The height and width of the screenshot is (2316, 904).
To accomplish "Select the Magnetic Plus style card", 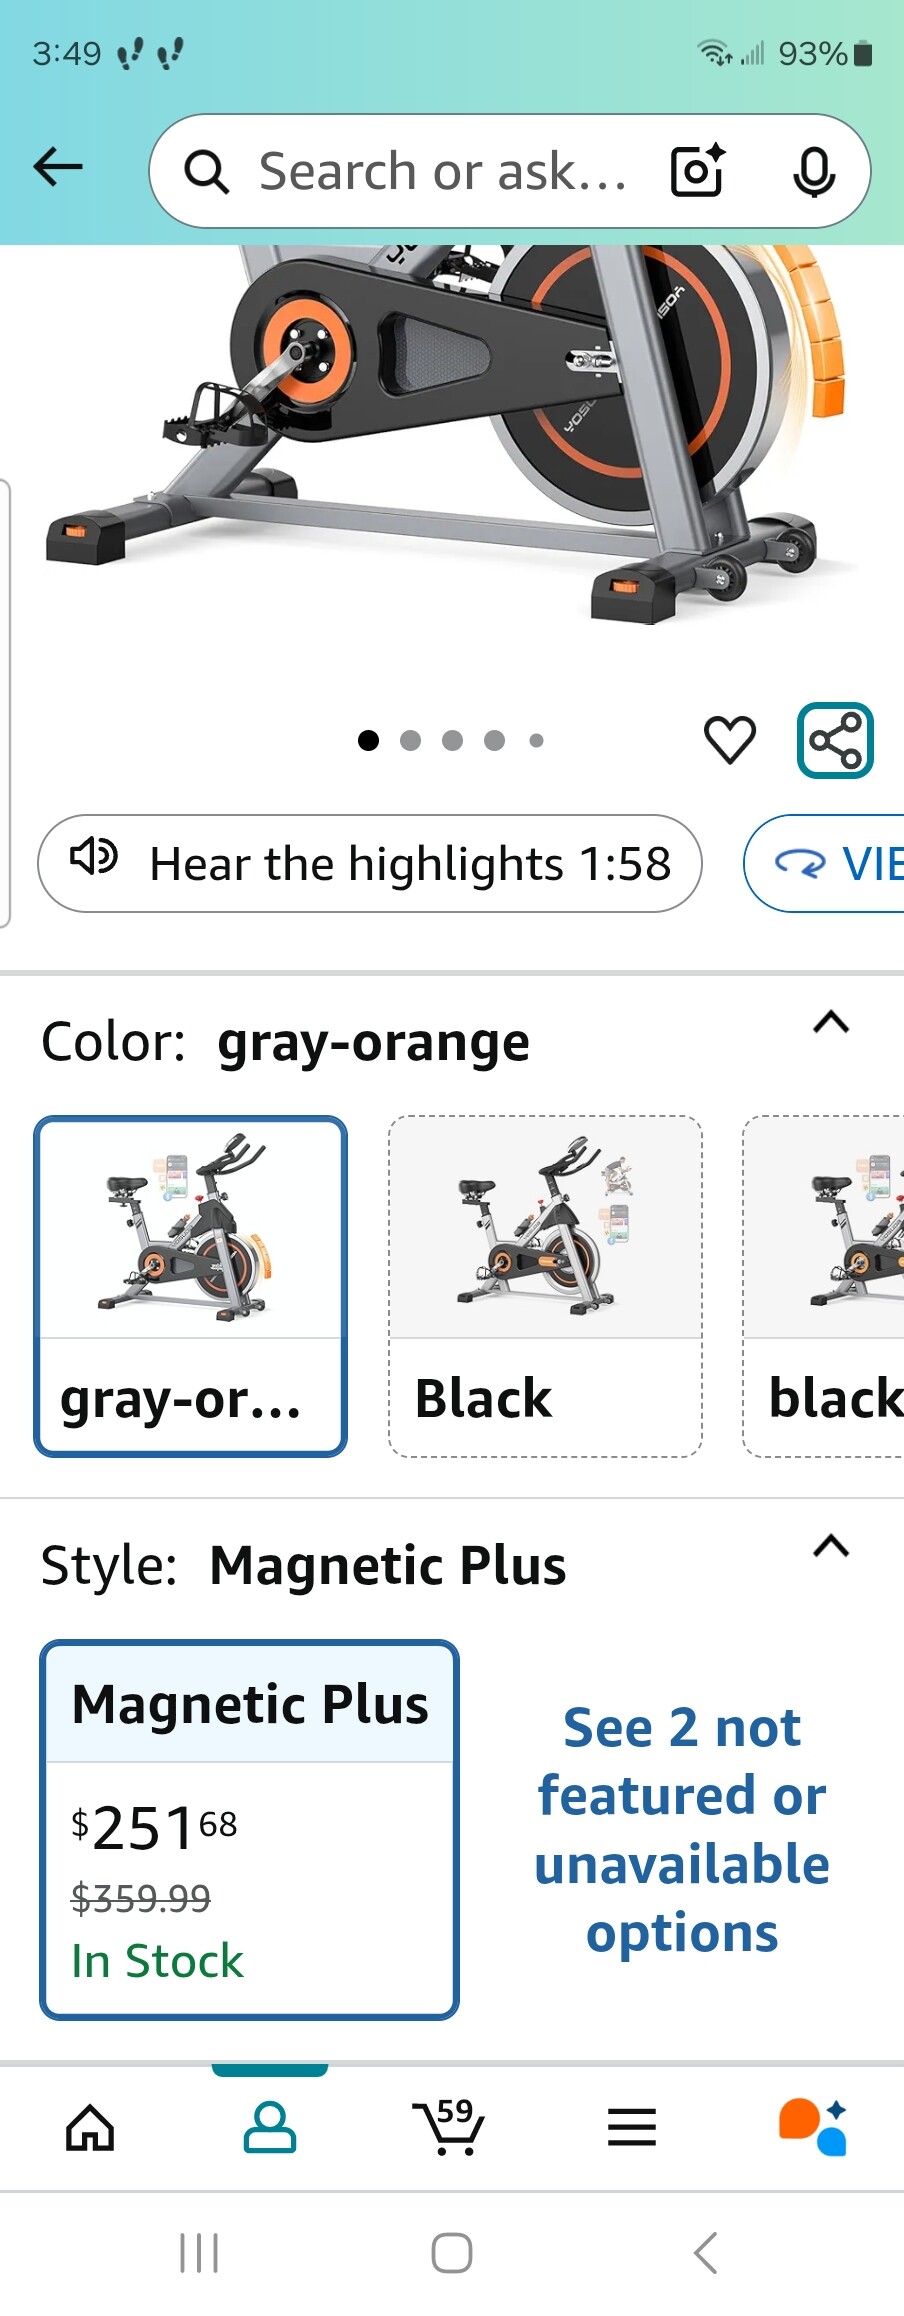I will (x=249, y=1830).
